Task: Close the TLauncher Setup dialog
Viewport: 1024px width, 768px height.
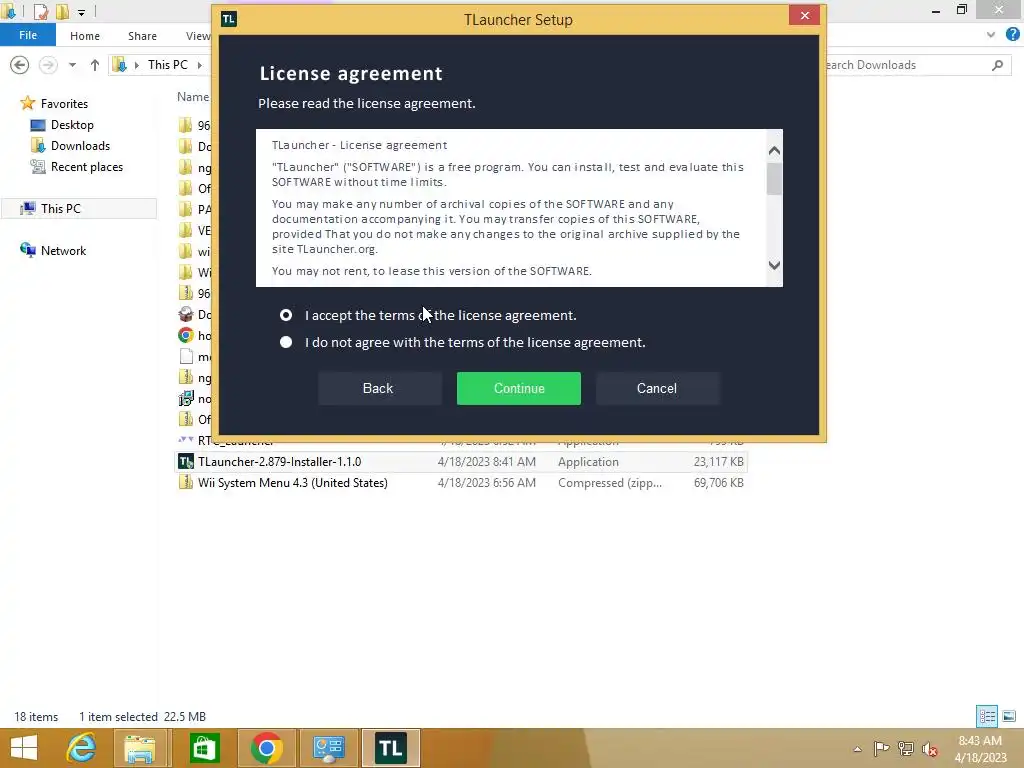Action: 805,15
